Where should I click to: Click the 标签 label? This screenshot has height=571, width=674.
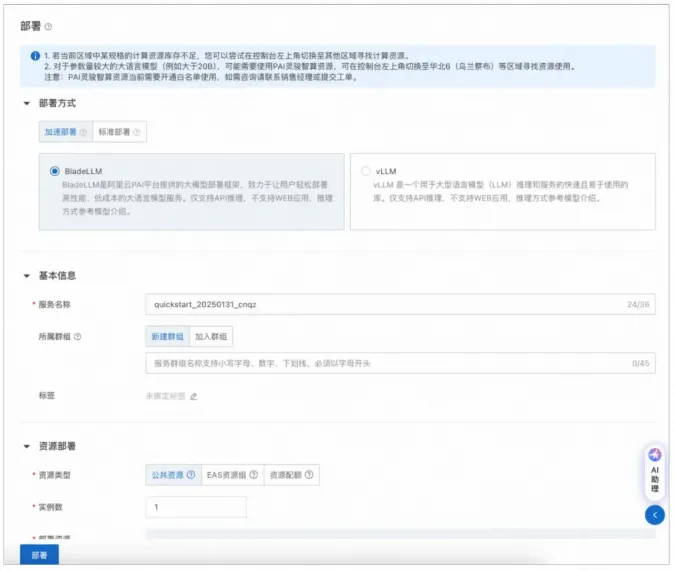(x=47, y=396)
